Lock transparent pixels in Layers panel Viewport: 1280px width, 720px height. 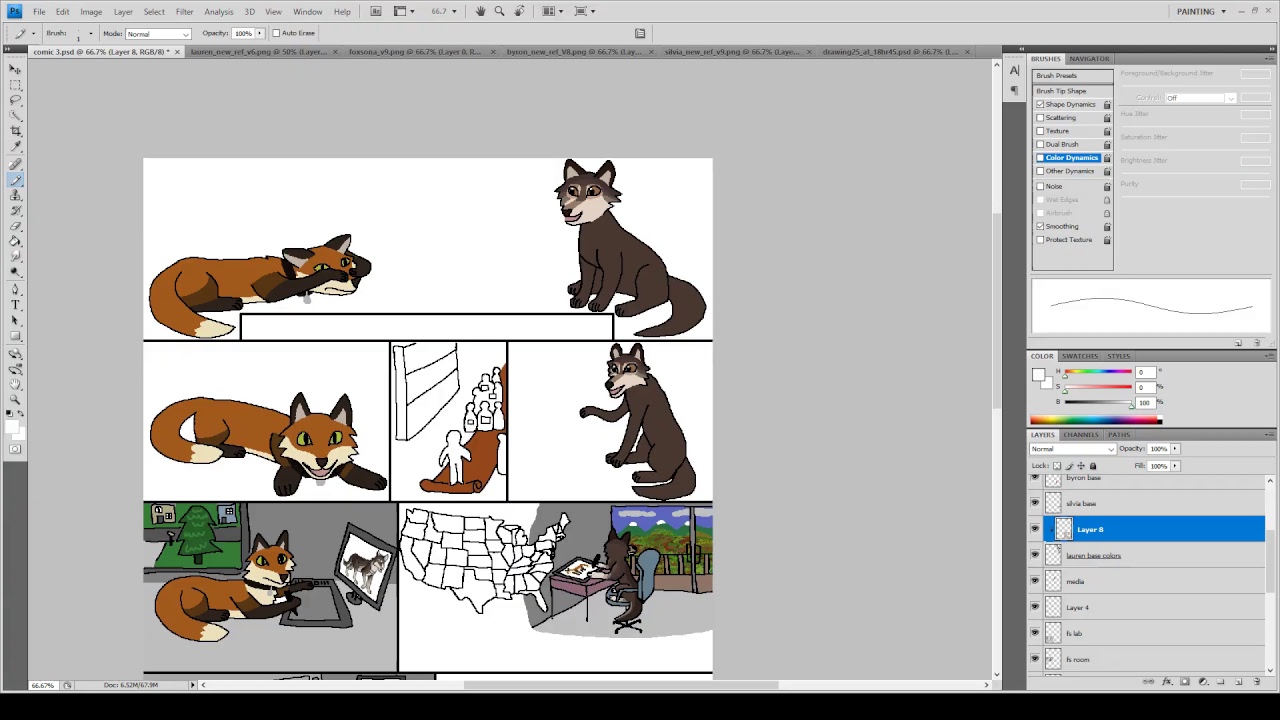click(x=1058, y=466)
